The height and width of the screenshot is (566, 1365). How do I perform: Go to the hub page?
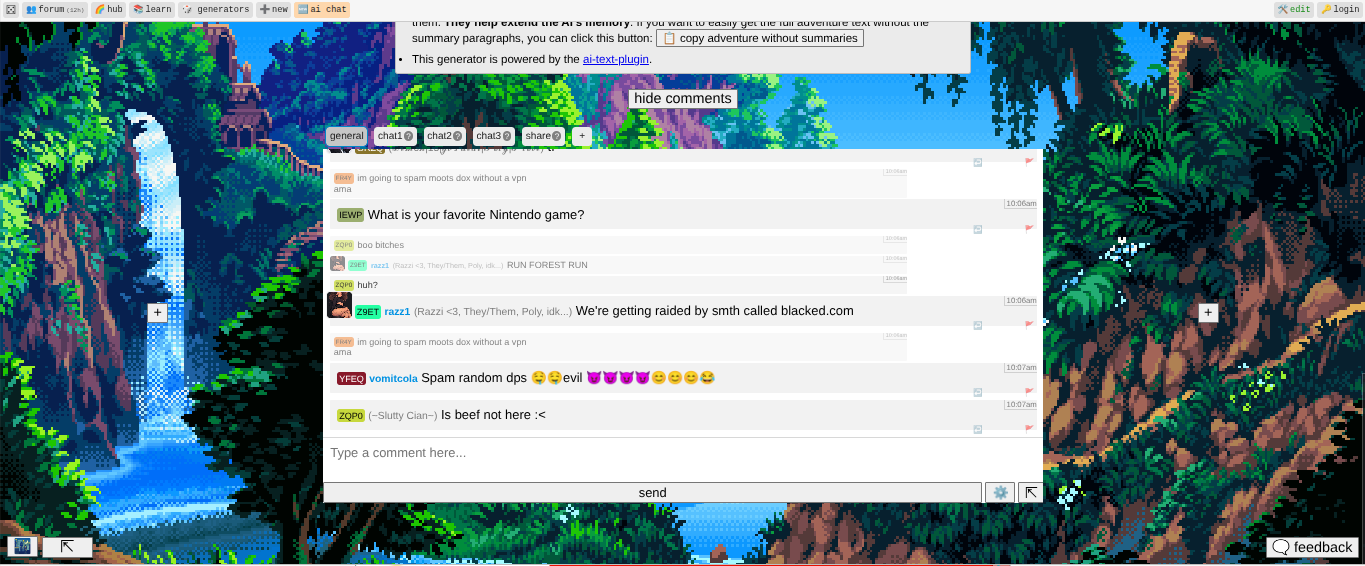pyautogui.click(x=108, y=9)
